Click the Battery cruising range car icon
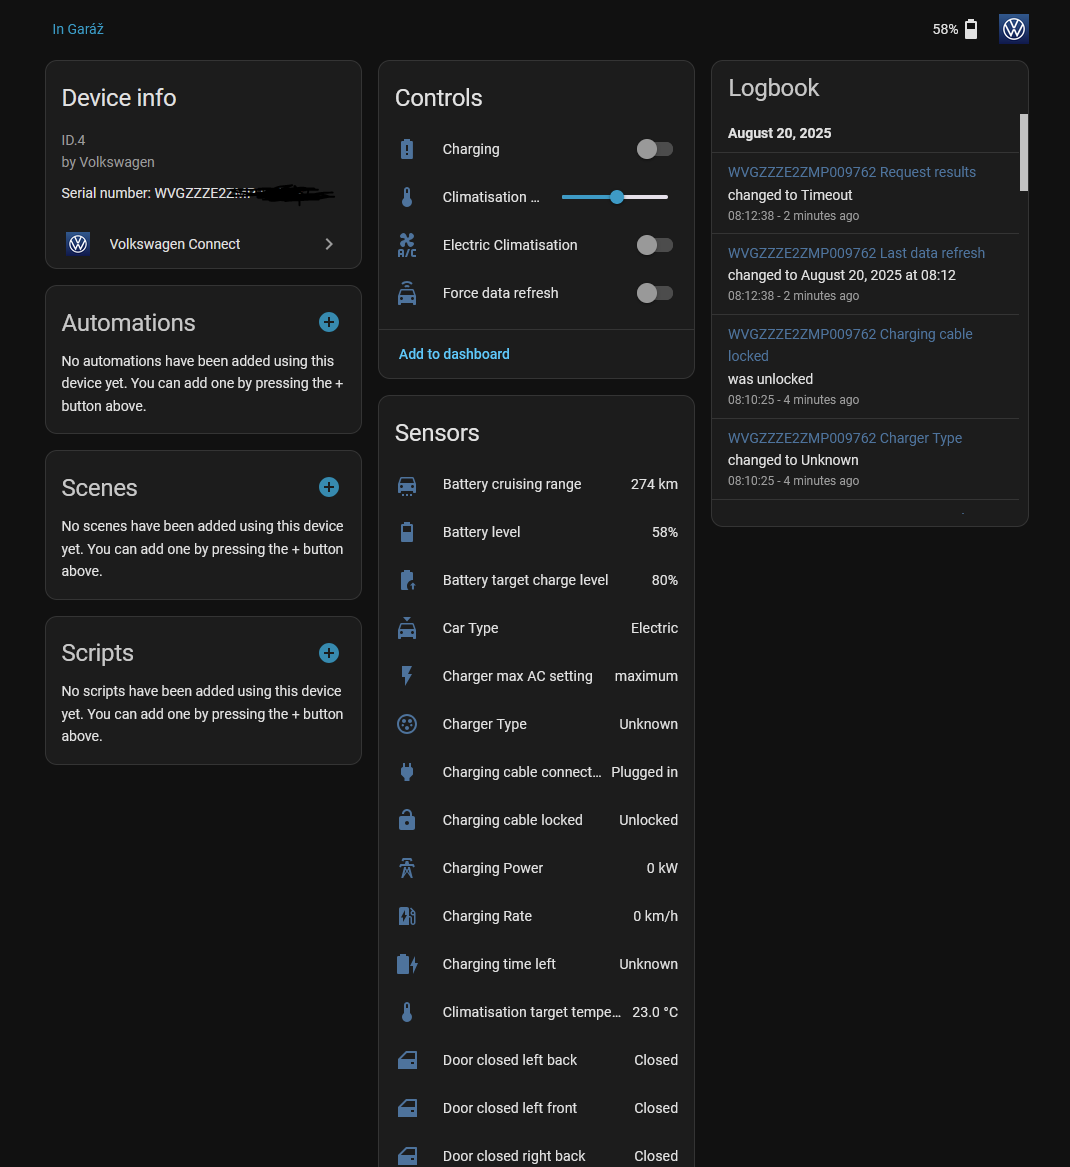The width and height of the screenshot is (1070, 1167). (407, 485)
